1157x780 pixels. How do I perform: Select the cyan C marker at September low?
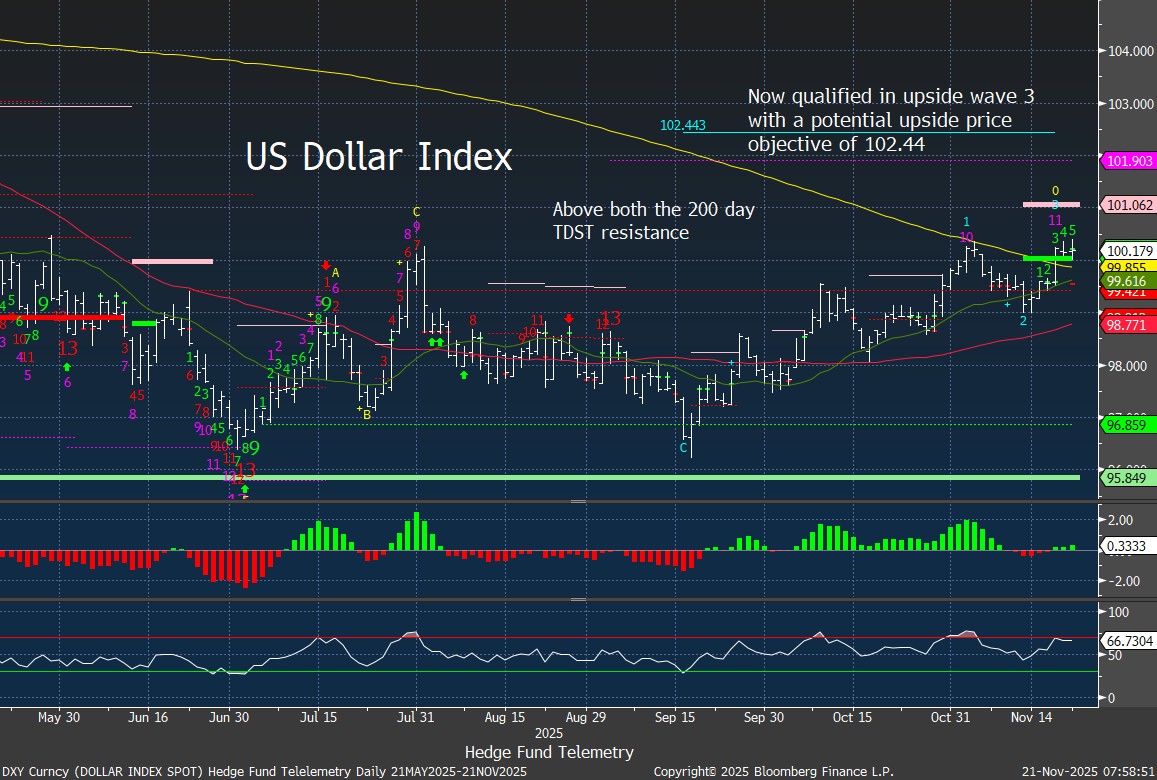(684, 448)
